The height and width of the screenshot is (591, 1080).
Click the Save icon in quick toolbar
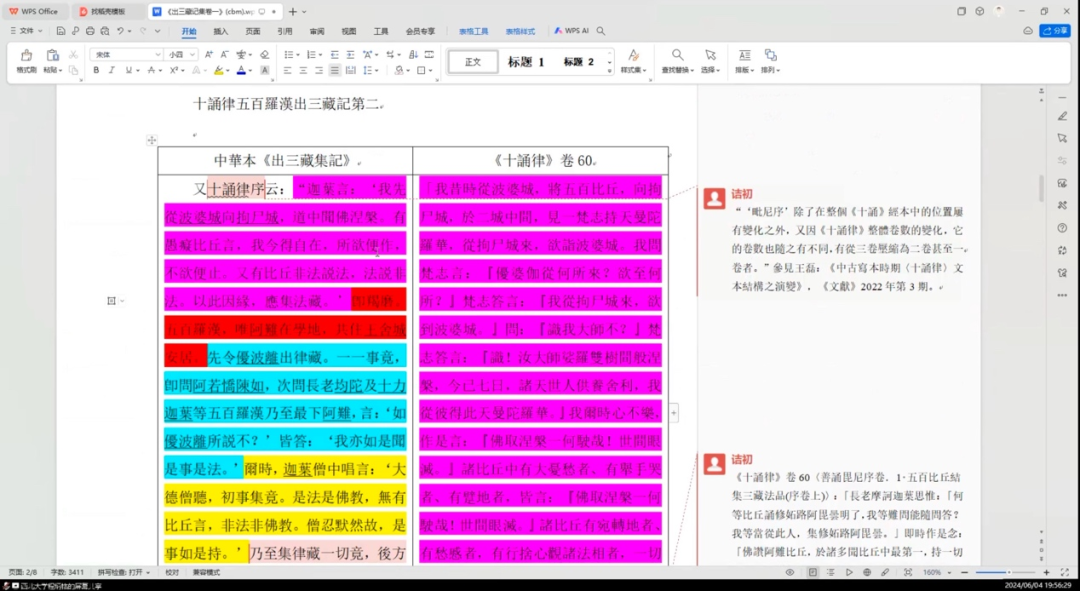coord(60,31)
